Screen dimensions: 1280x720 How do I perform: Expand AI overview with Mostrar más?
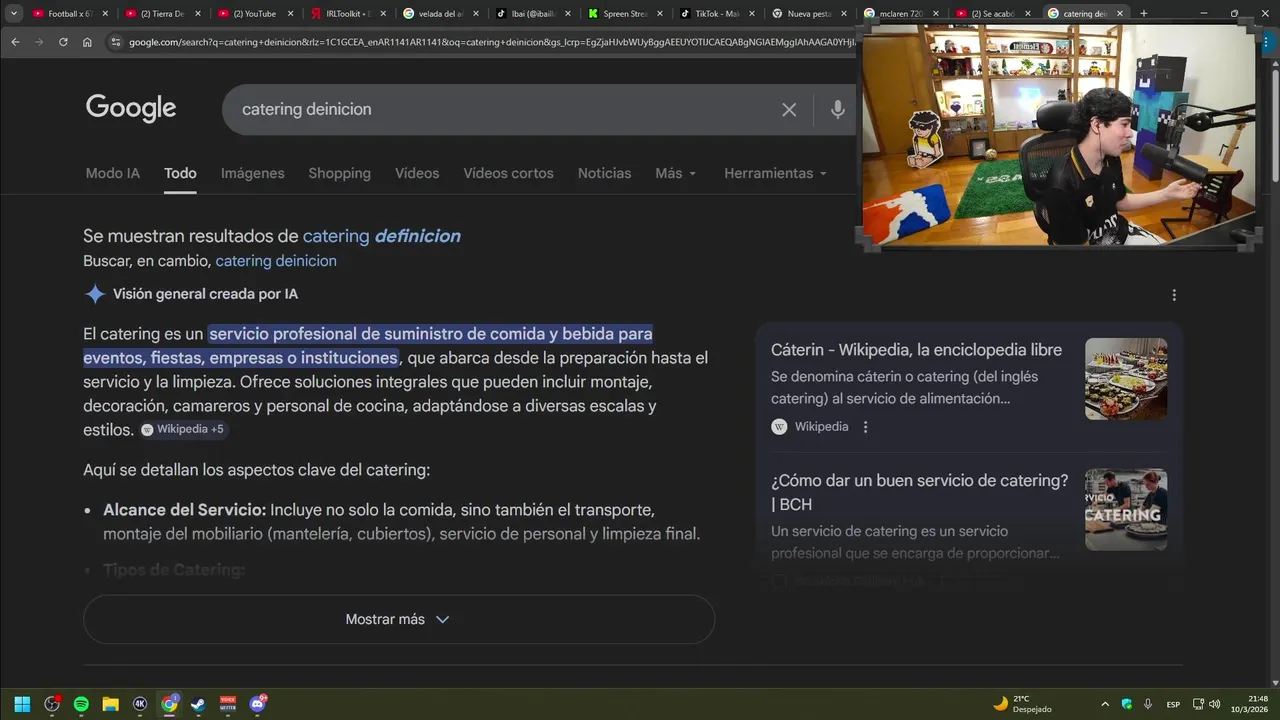click(x=399, y=619)
